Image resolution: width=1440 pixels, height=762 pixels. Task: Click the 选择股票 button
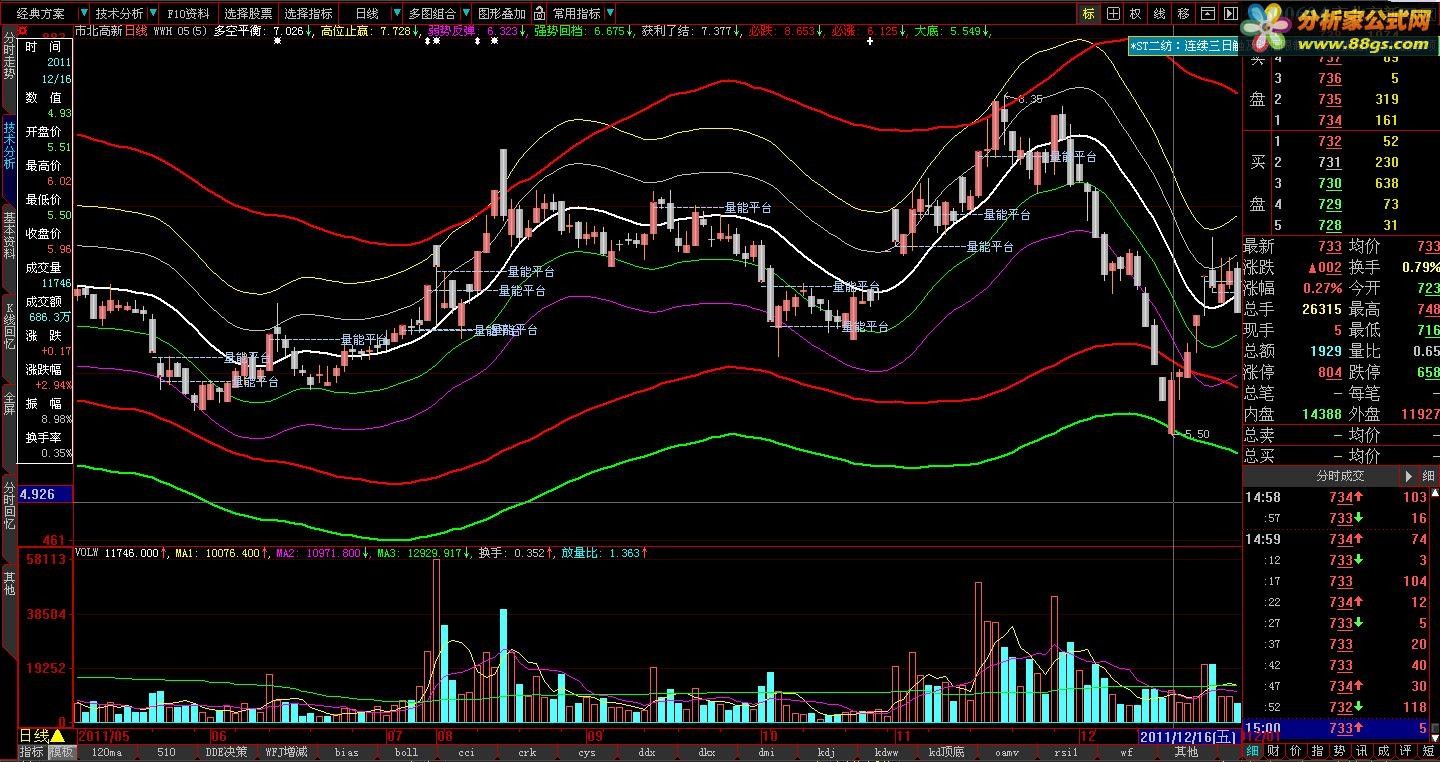pyautogui.click(x=248, y=14)
